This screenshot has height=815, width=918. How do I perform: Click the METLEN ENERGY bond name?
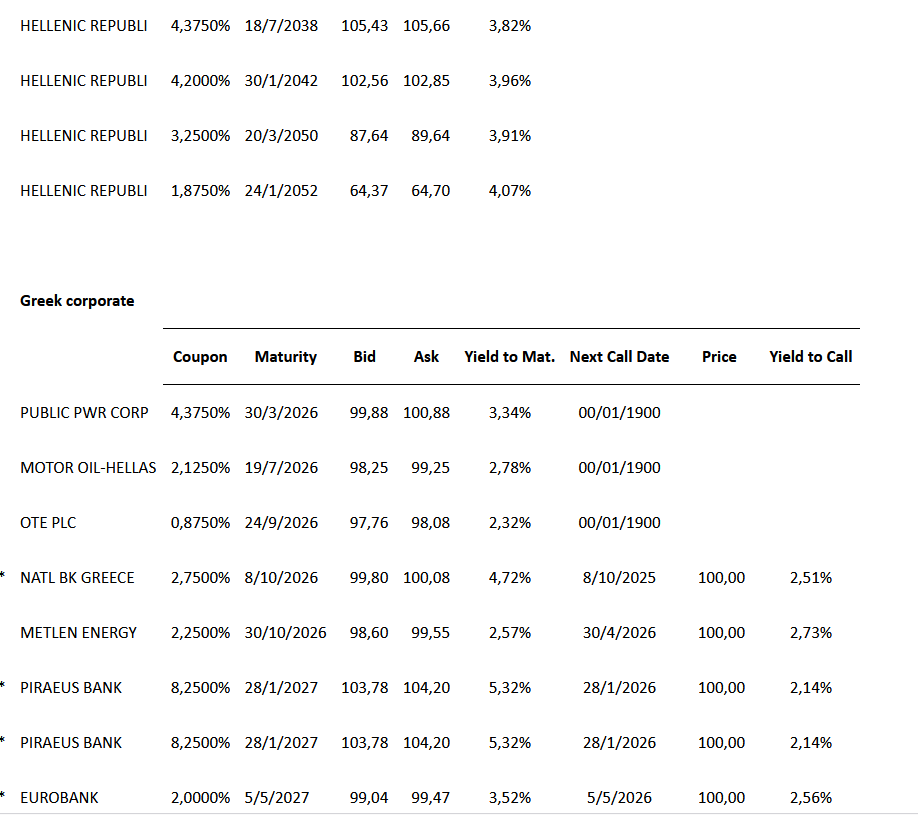(78, 633)
